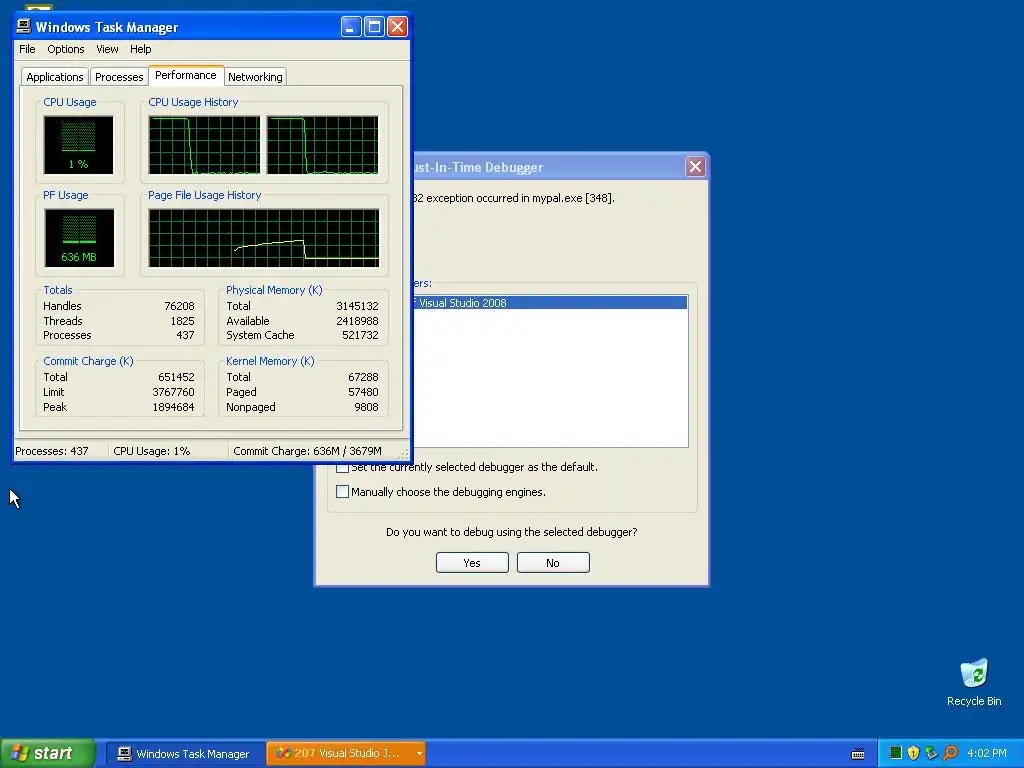Viewport: 1024px width, 768px height.
Task: Open the File menu in Task Manager
Action: click(x=27, y=49)
